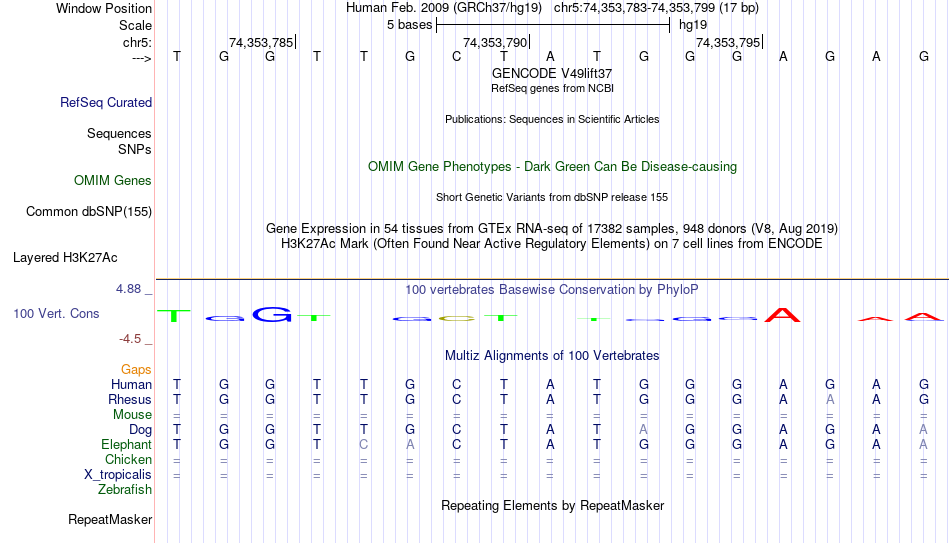This screenshot has width=950, height=543.
Task: Click the reverse-complement arrow ---> label
Action: [142, 58]
